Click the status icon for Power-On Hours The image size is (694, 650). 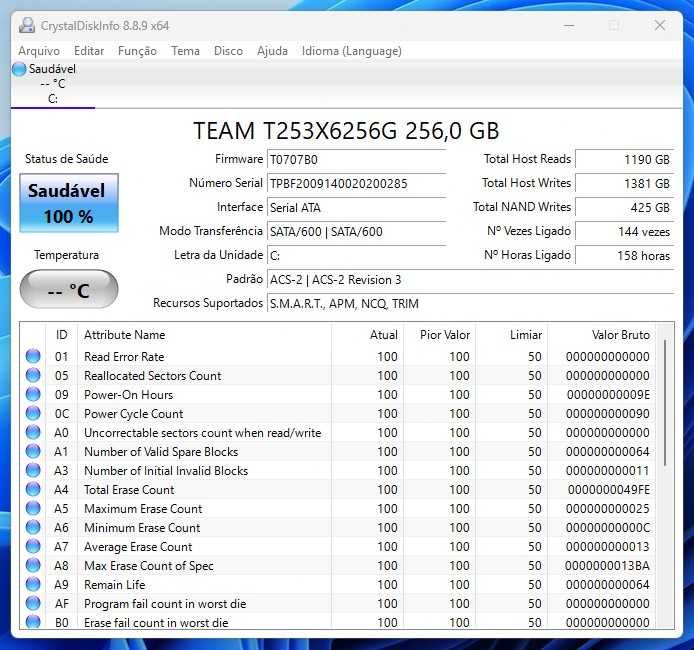click(x=33, y=394)
